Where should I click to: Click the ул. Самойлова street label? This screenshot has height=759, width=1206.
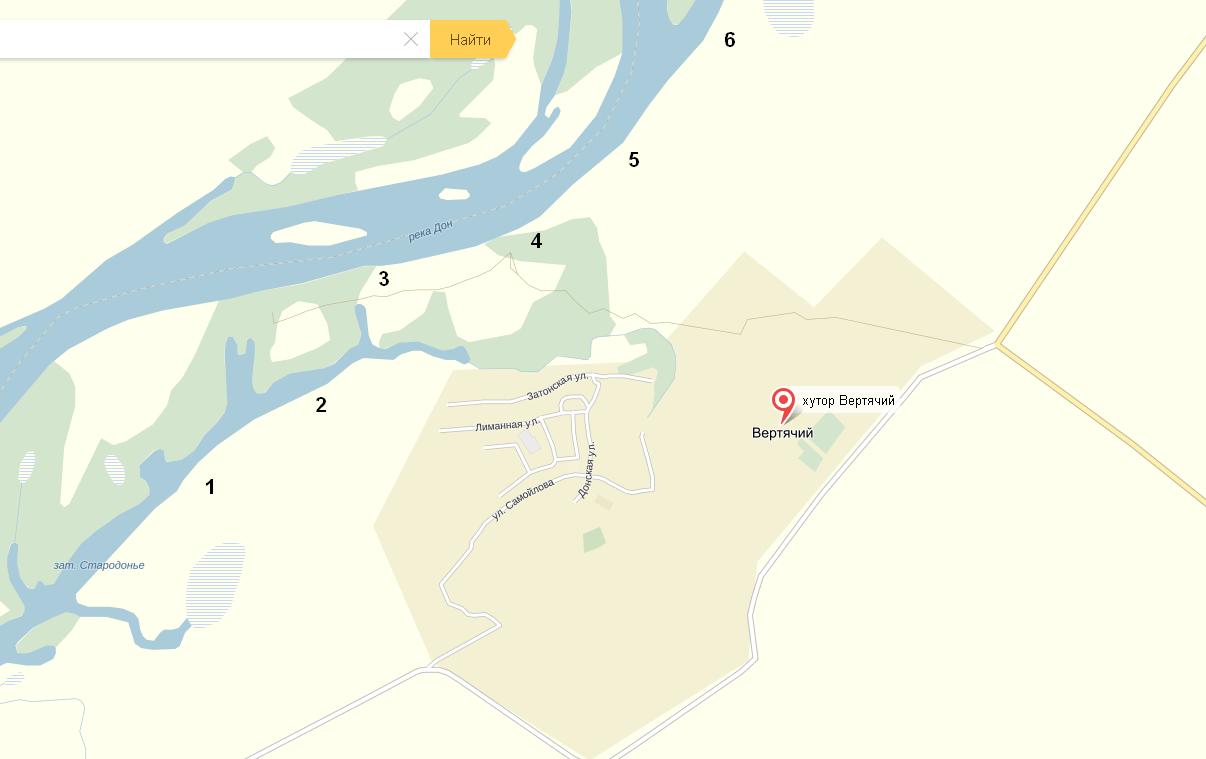[523, 500]
